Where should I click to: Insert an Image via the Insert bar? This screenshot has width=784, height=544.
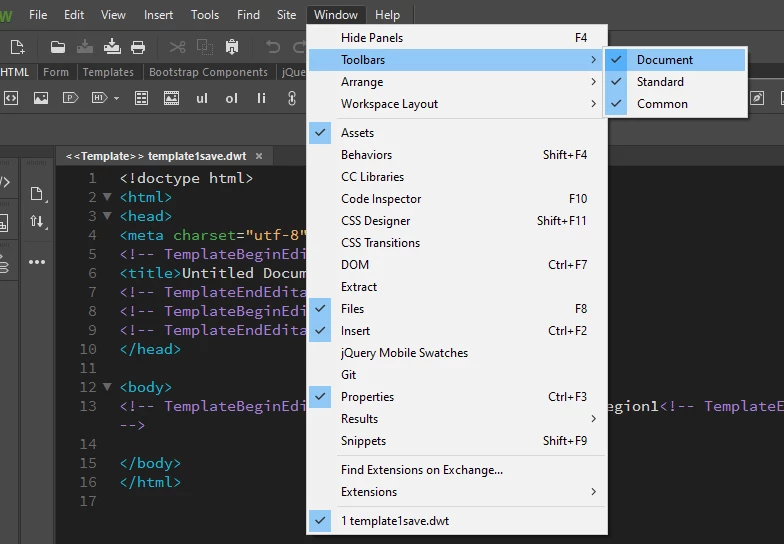click(40, 98)
